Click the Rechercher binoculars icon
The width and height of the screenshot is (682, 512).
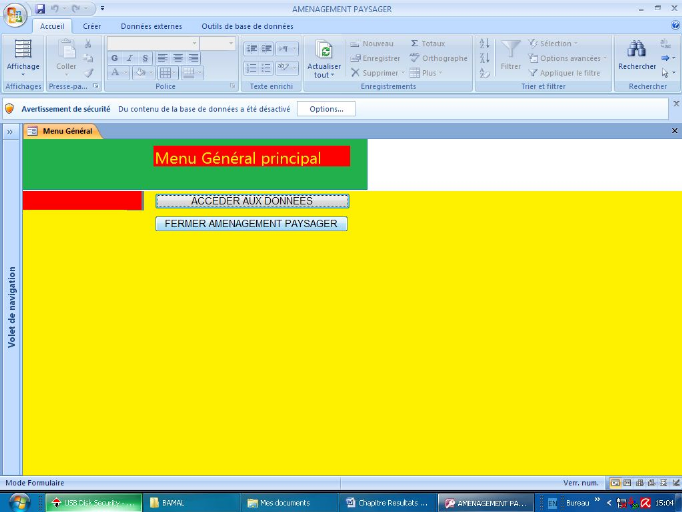tap(637, 52)
